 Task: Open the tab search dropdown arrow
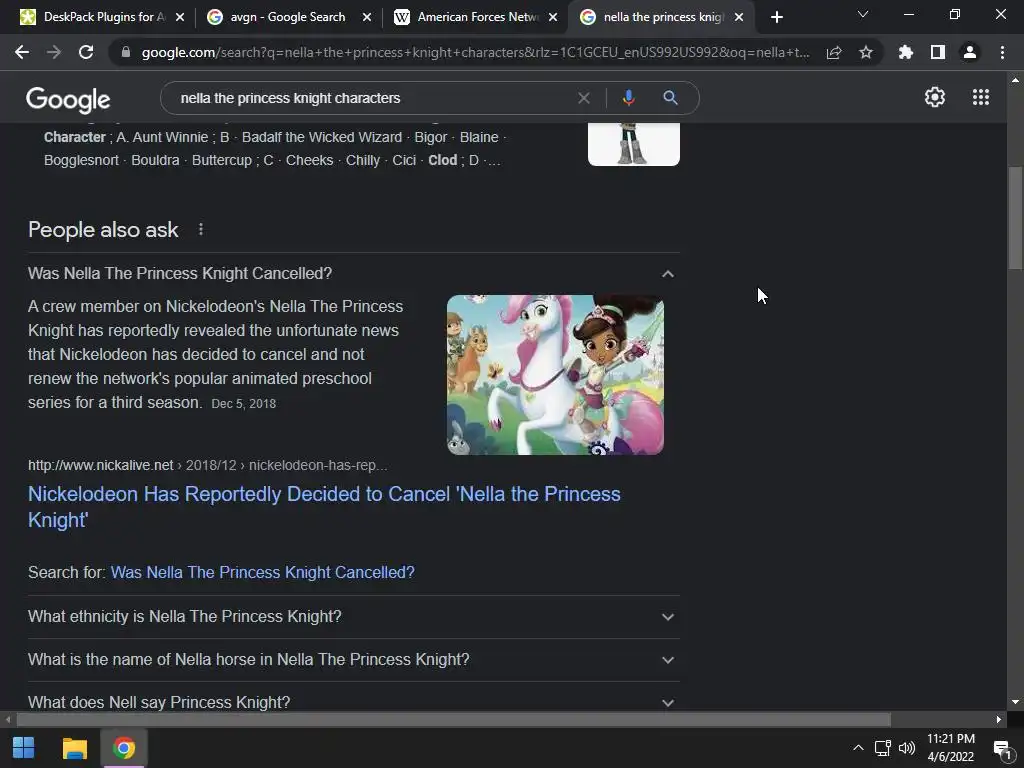click(x=863, y=14)
